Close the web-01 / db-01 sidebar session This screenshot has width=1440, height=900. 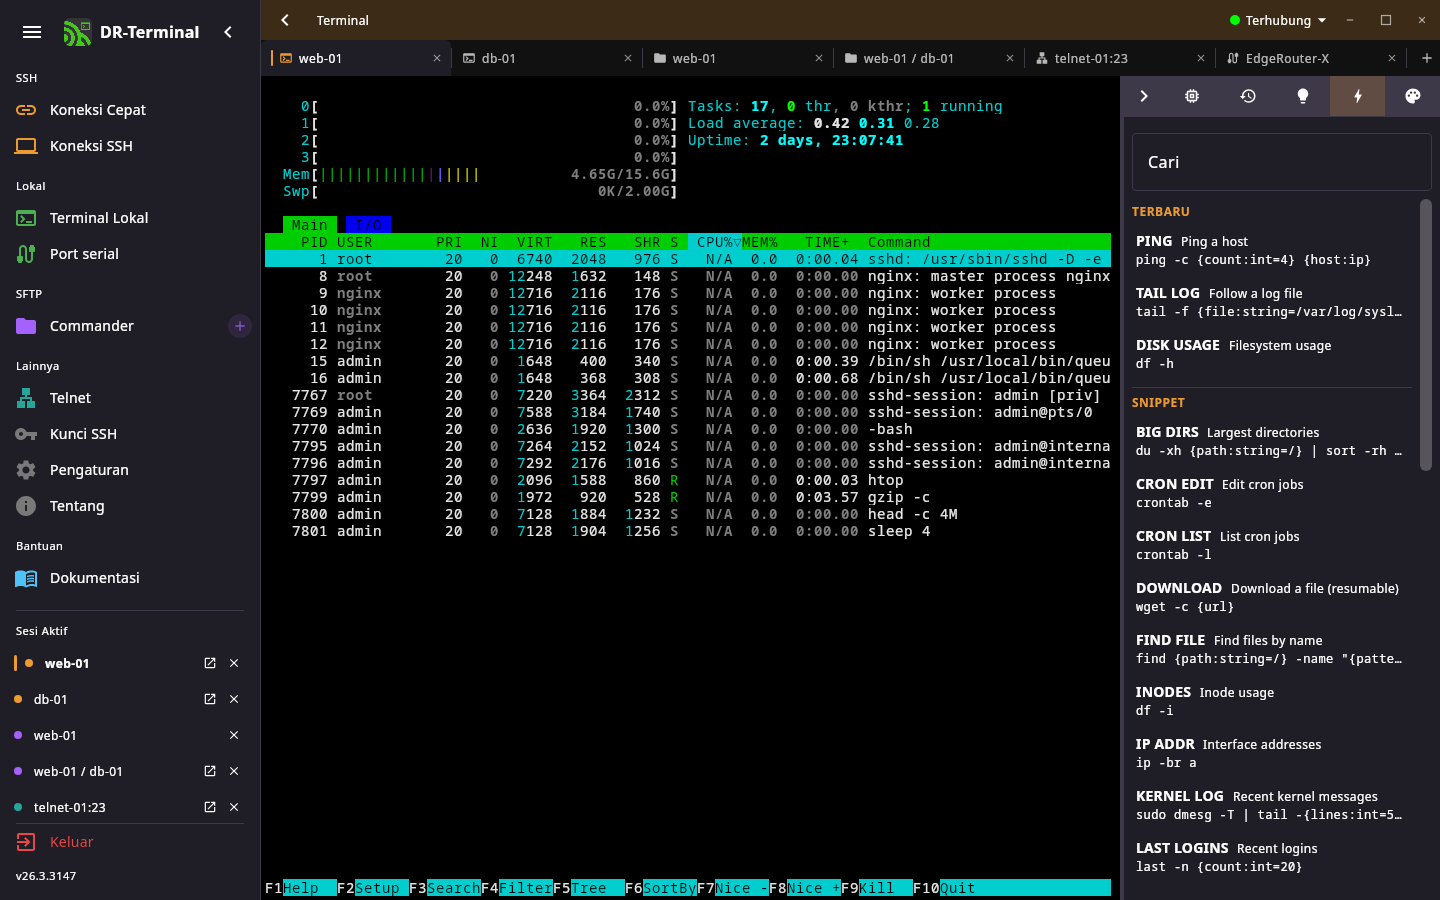pyautogui.click(x=234, y=771)
